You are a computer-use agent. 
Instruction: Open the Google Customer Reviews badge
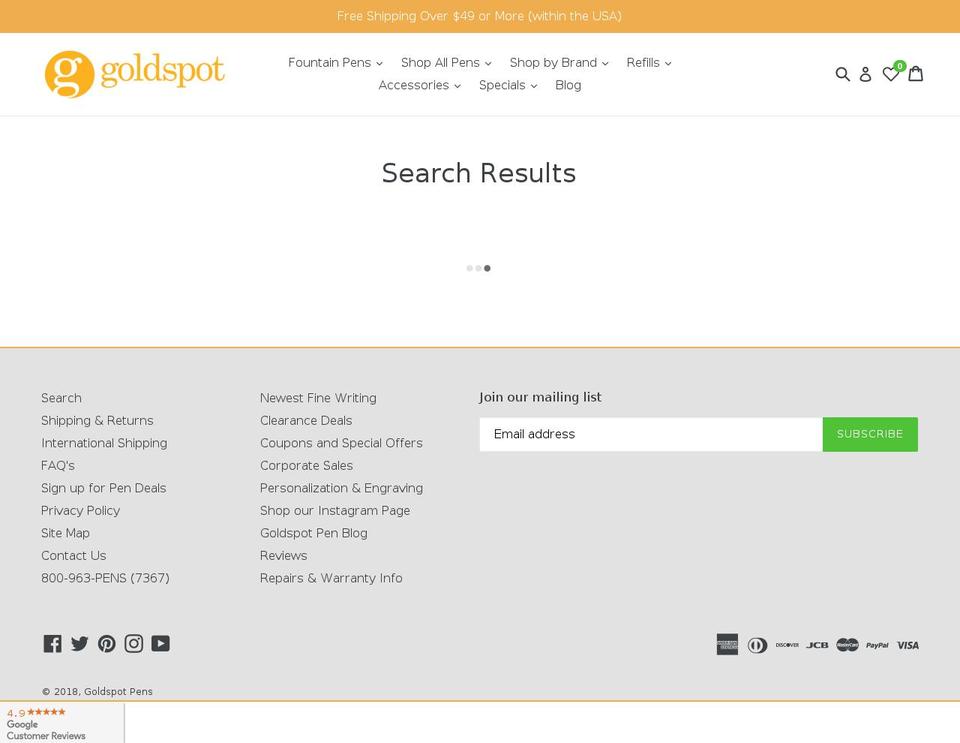[x=62, y=723]
